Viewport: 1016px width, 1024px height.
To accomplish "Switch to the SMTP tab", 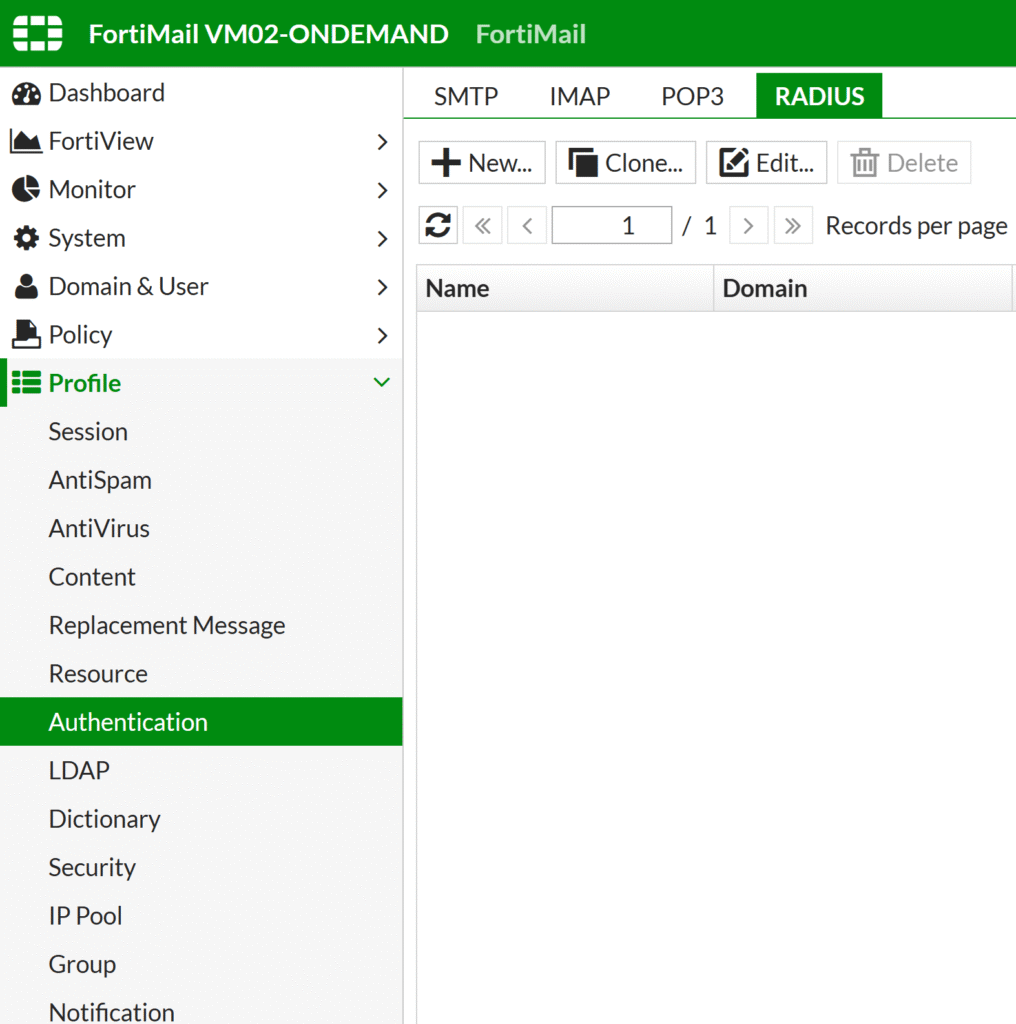I will pos(465,95).
